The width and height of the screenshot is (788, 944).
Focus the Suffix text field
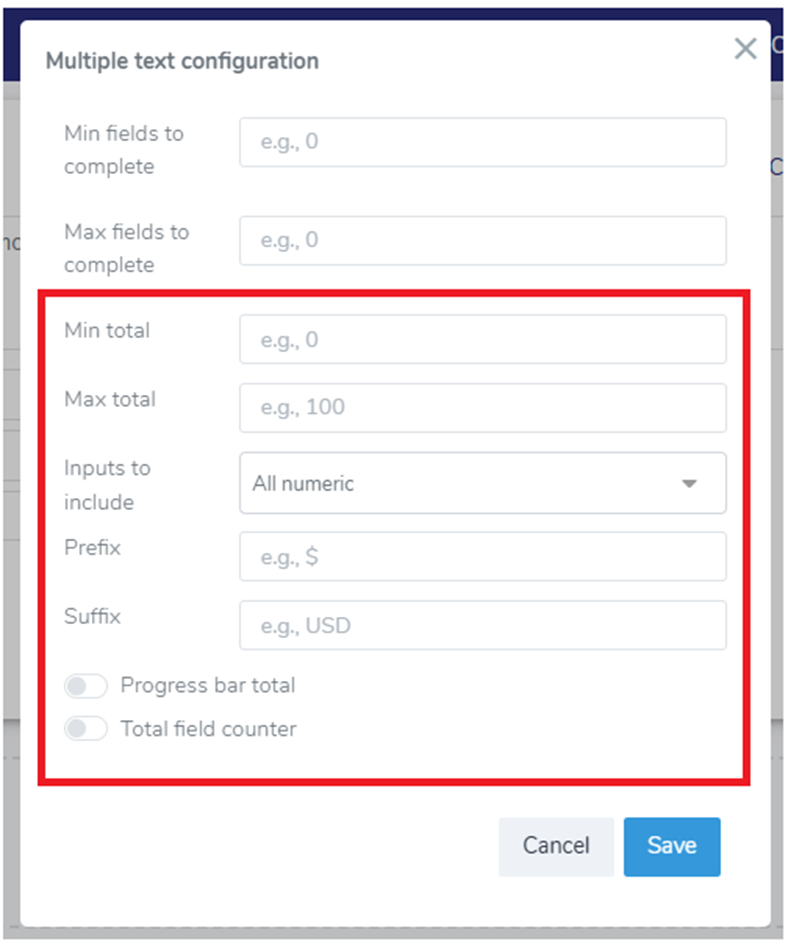click(x=482, y=626)
